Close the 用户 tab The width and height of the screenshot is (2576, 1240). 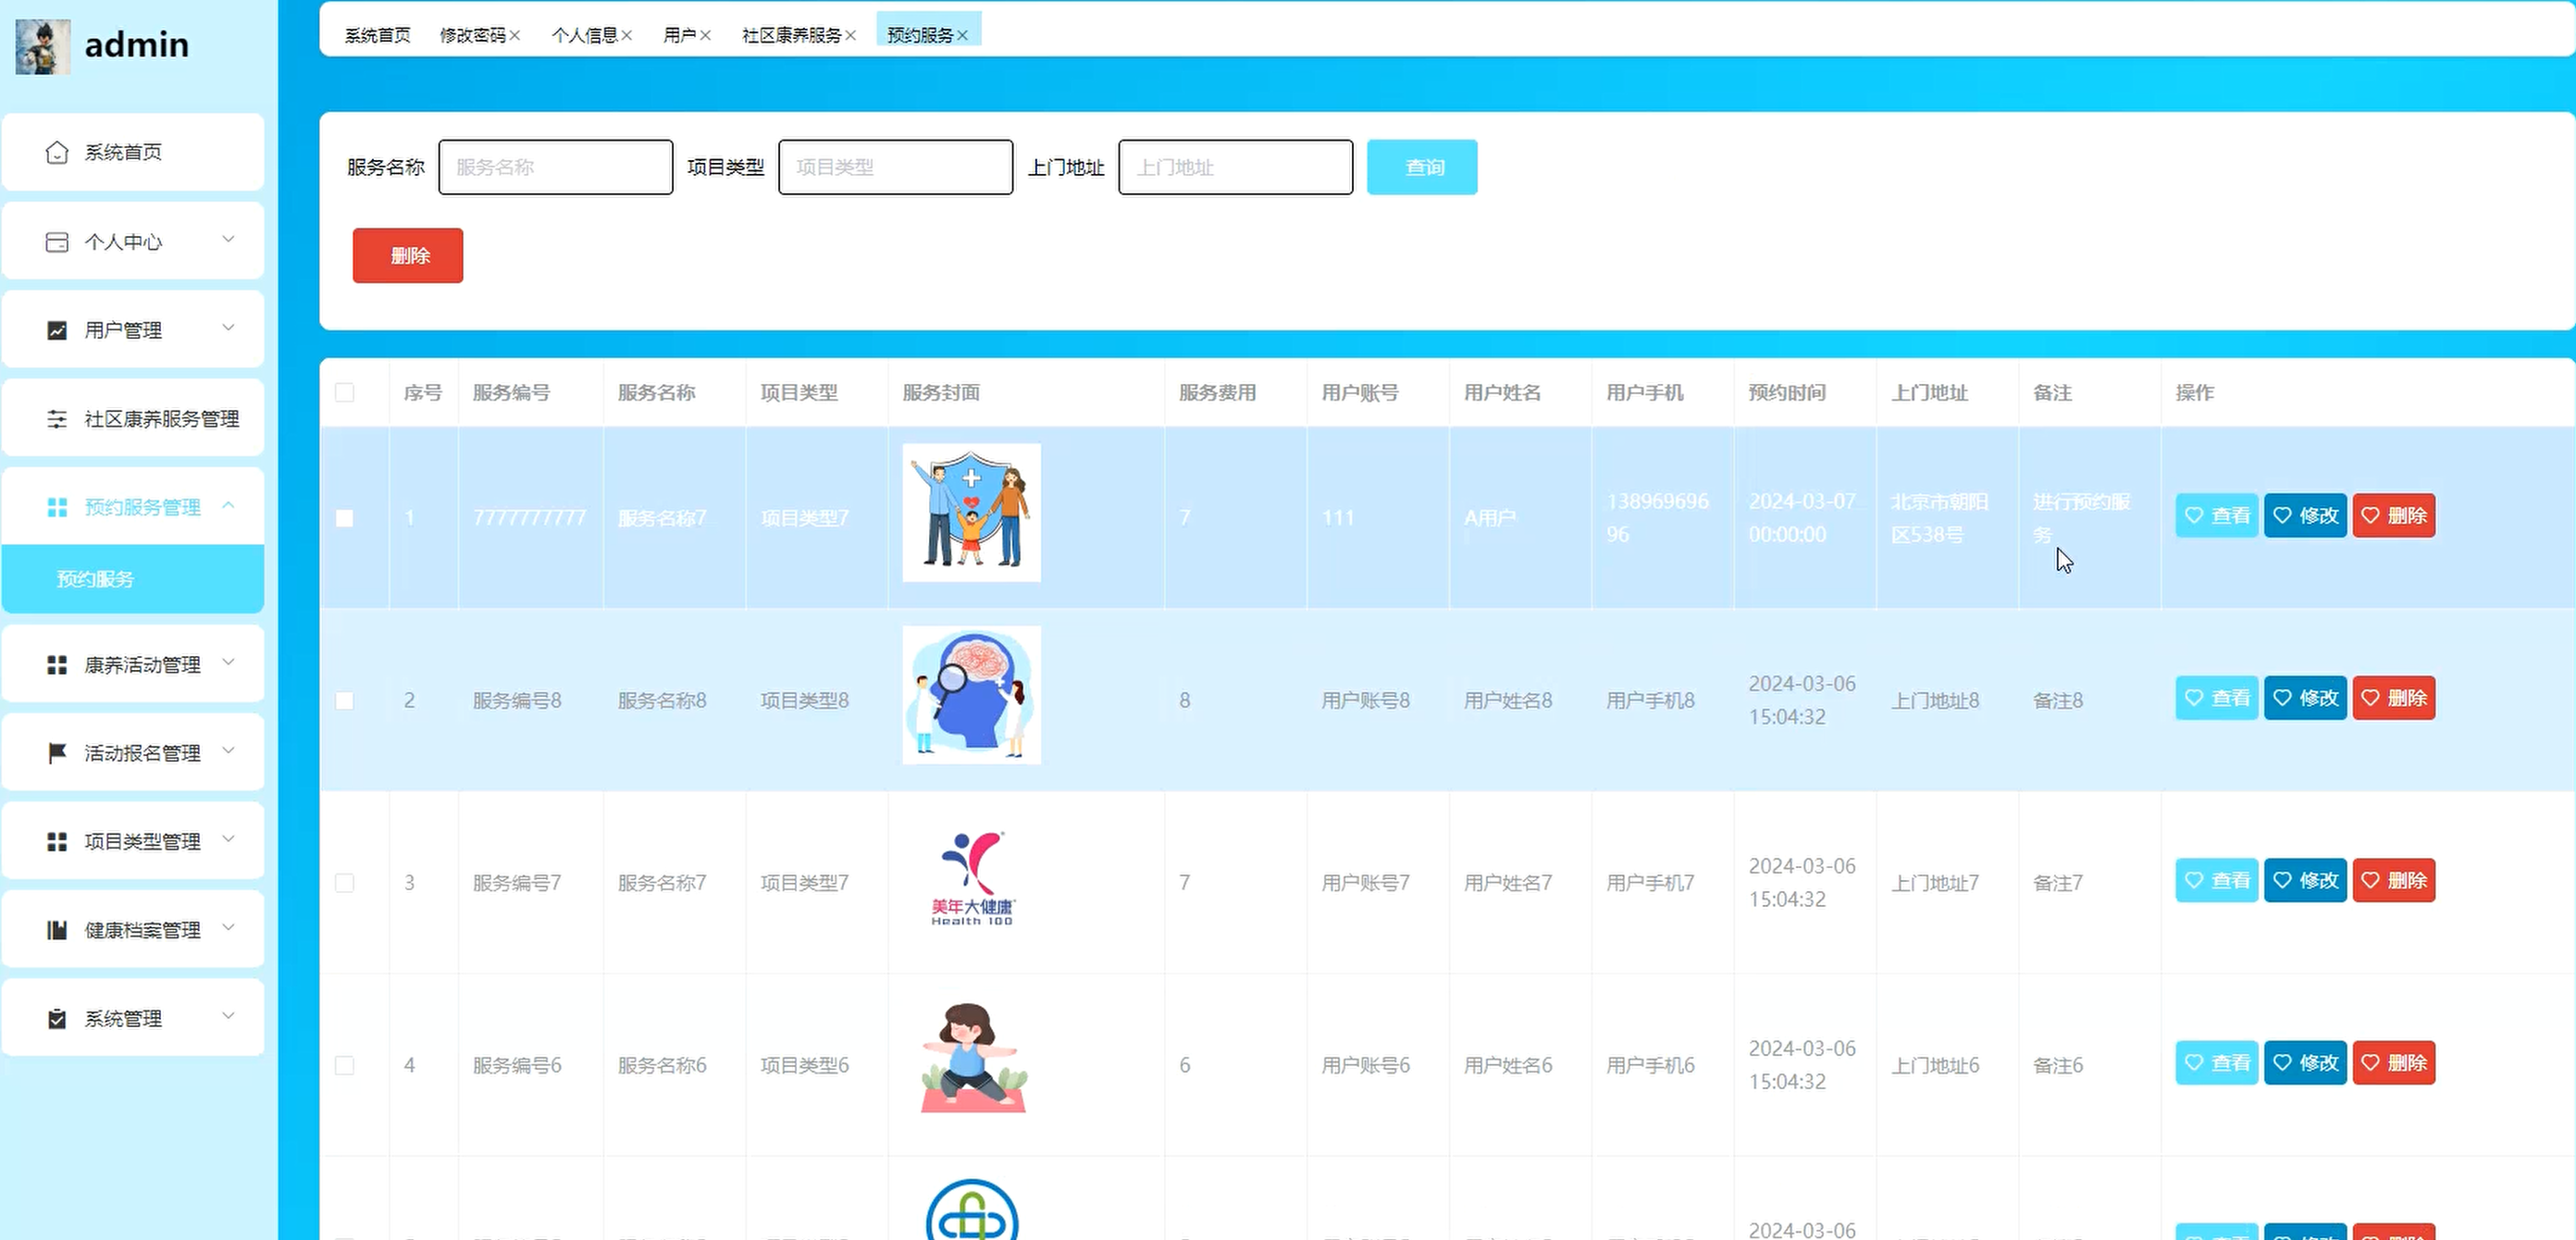[705, 35]
